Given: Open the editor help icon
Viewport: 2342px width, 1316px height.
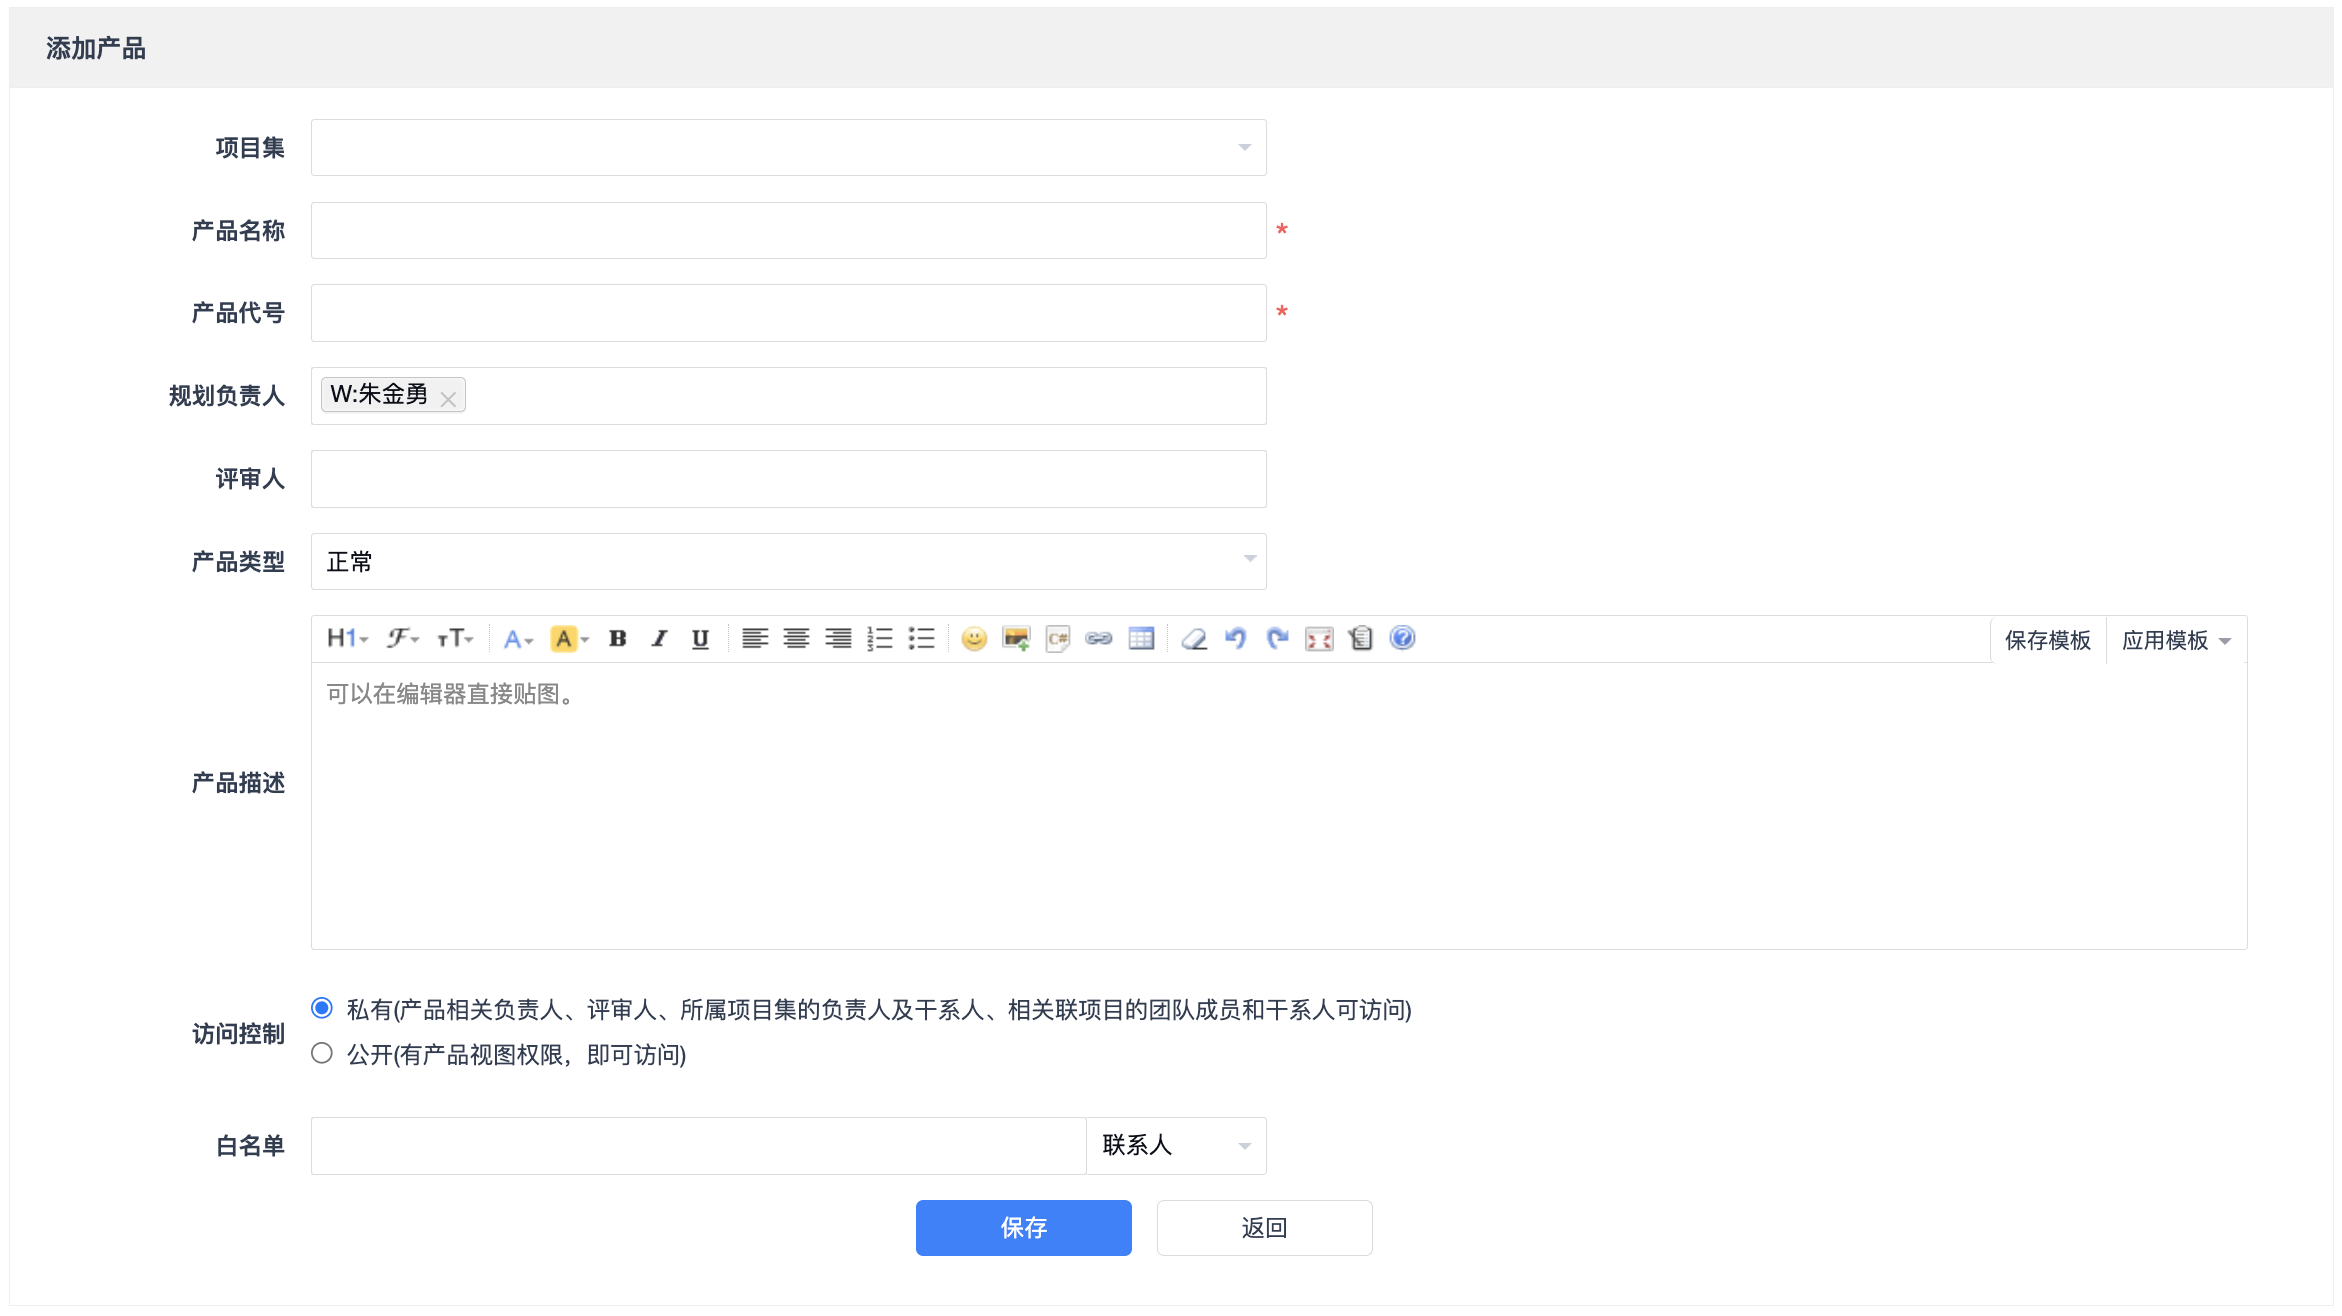Looking at the screenshot, I should [x=1402, y=638].
